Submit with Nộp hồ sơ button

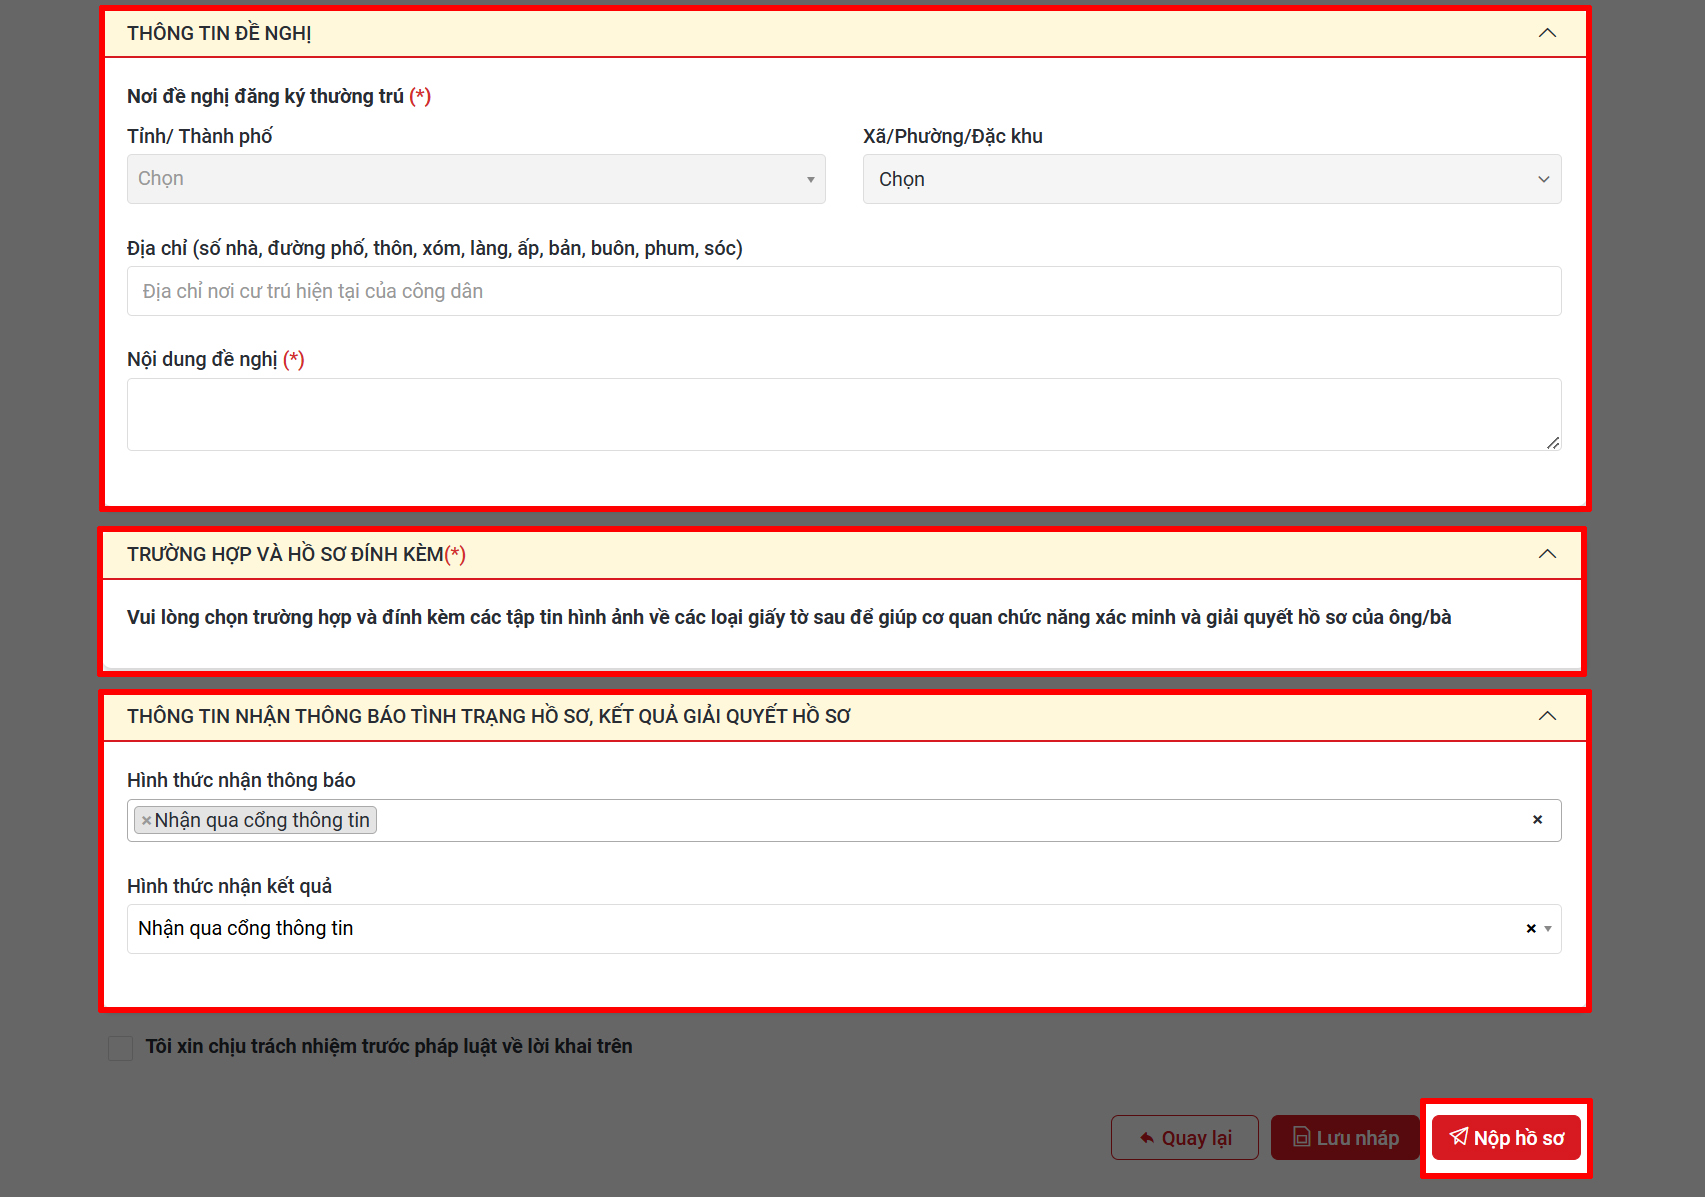click(1506, 1138)
